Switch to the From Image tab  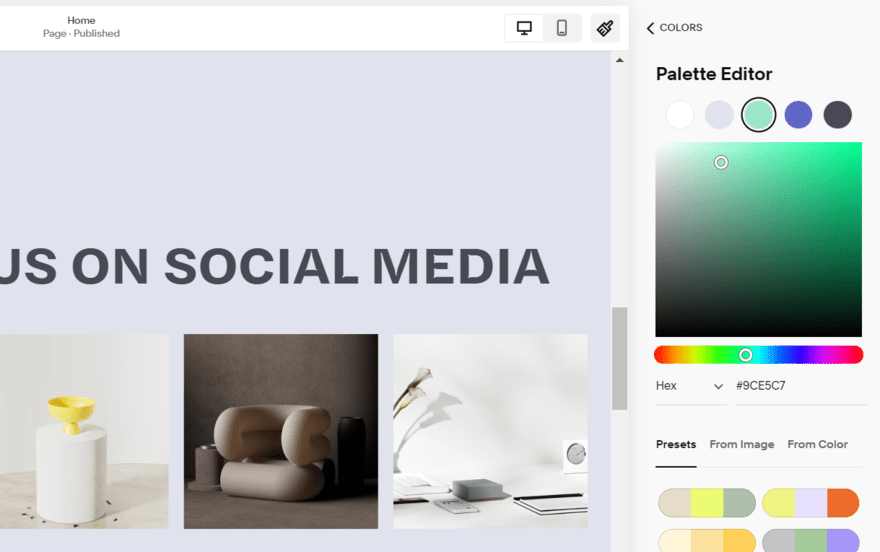coord(741,444)
